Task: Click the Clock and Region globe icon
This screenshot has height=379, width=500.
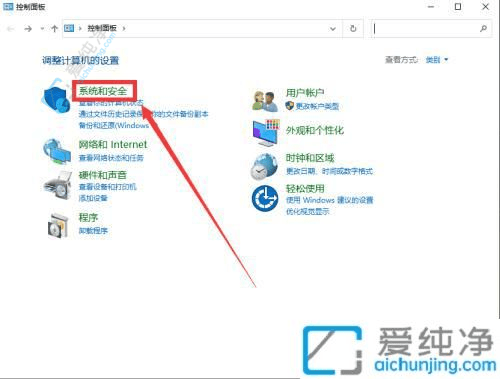Action: [265, 167]
